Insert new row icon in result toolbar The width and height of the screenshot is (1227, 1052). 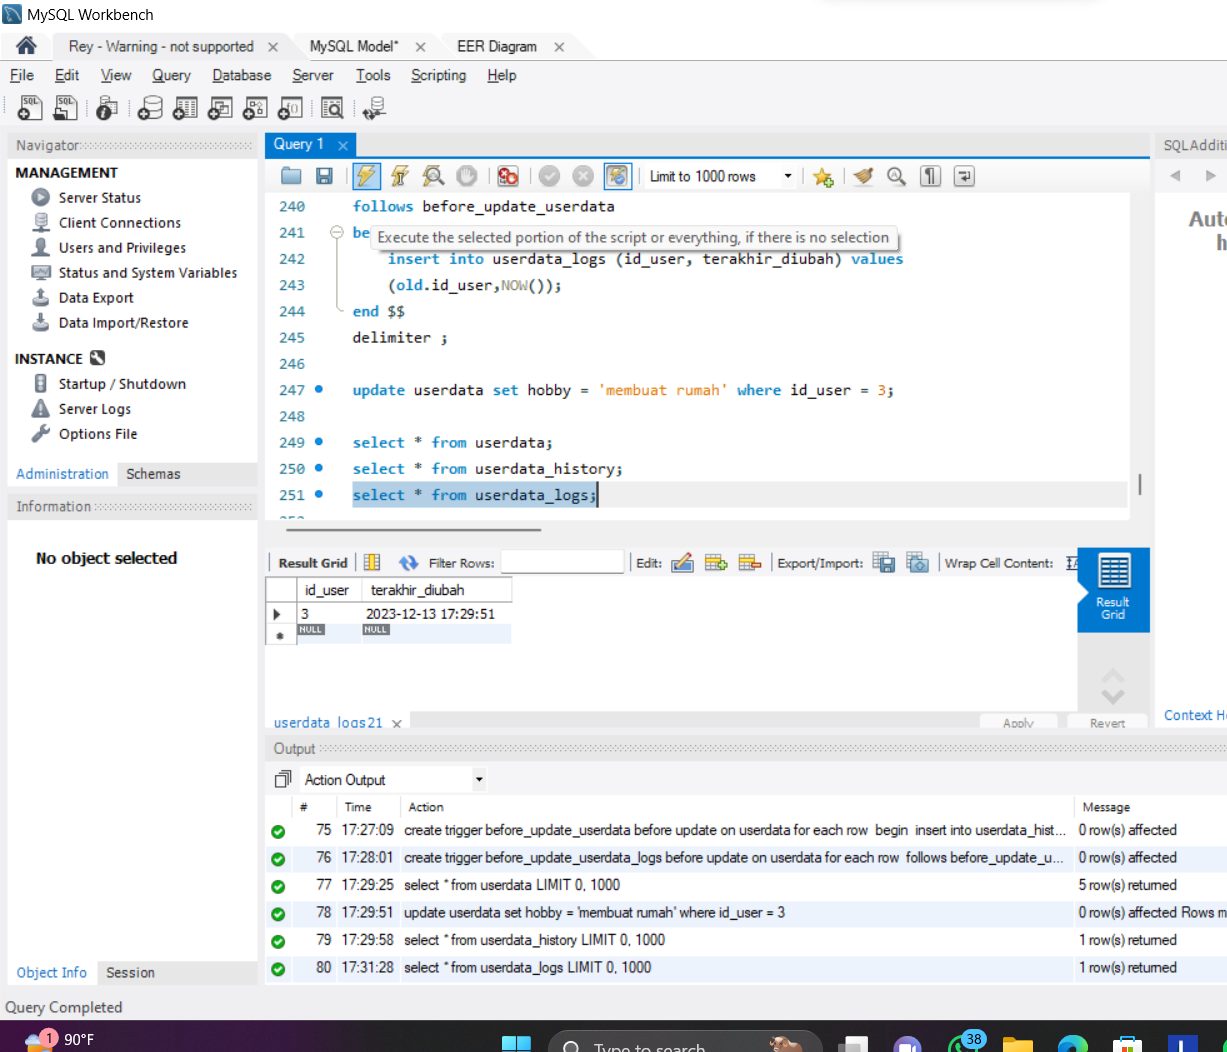click(x=716, y=563)
